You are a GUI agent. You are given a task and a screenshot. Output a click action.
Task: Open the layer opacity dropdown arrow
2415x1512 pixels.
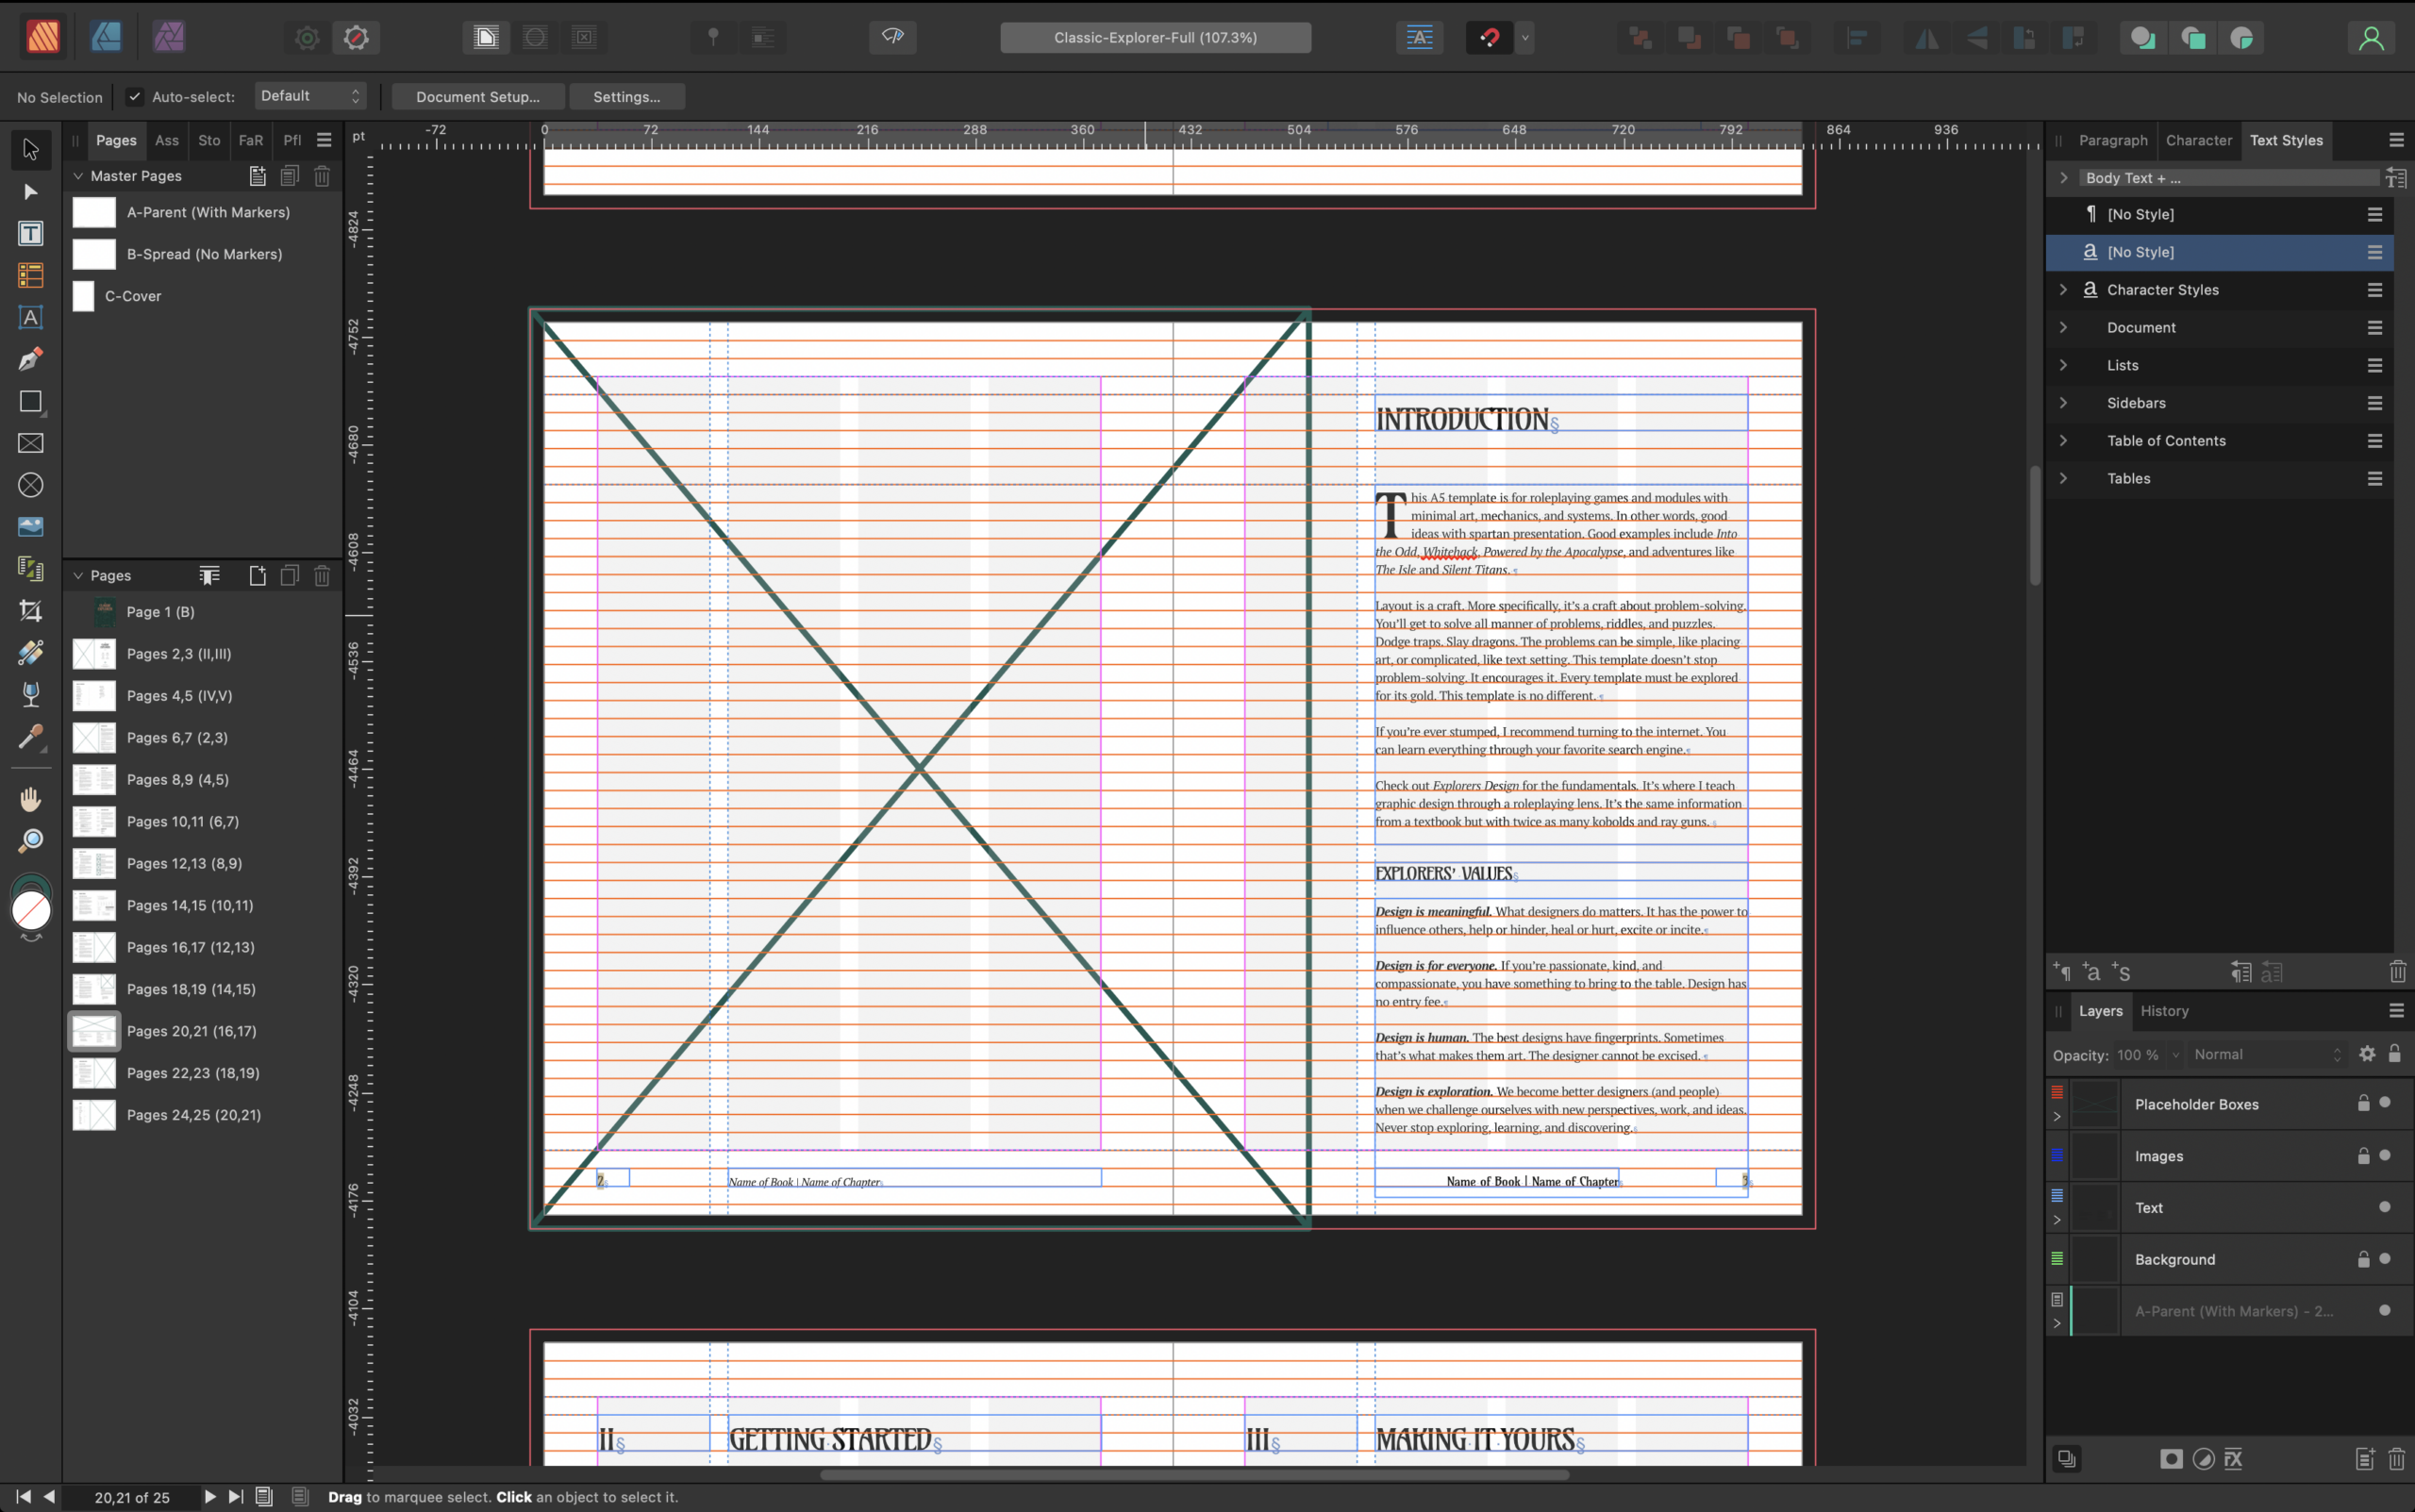click(x=2175, y=1055)
